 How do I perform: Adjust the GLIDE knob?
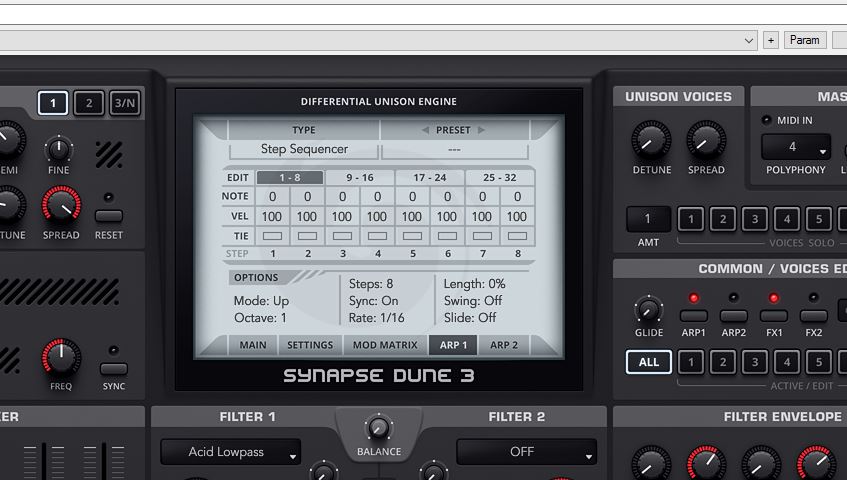[x=648, y=310]
